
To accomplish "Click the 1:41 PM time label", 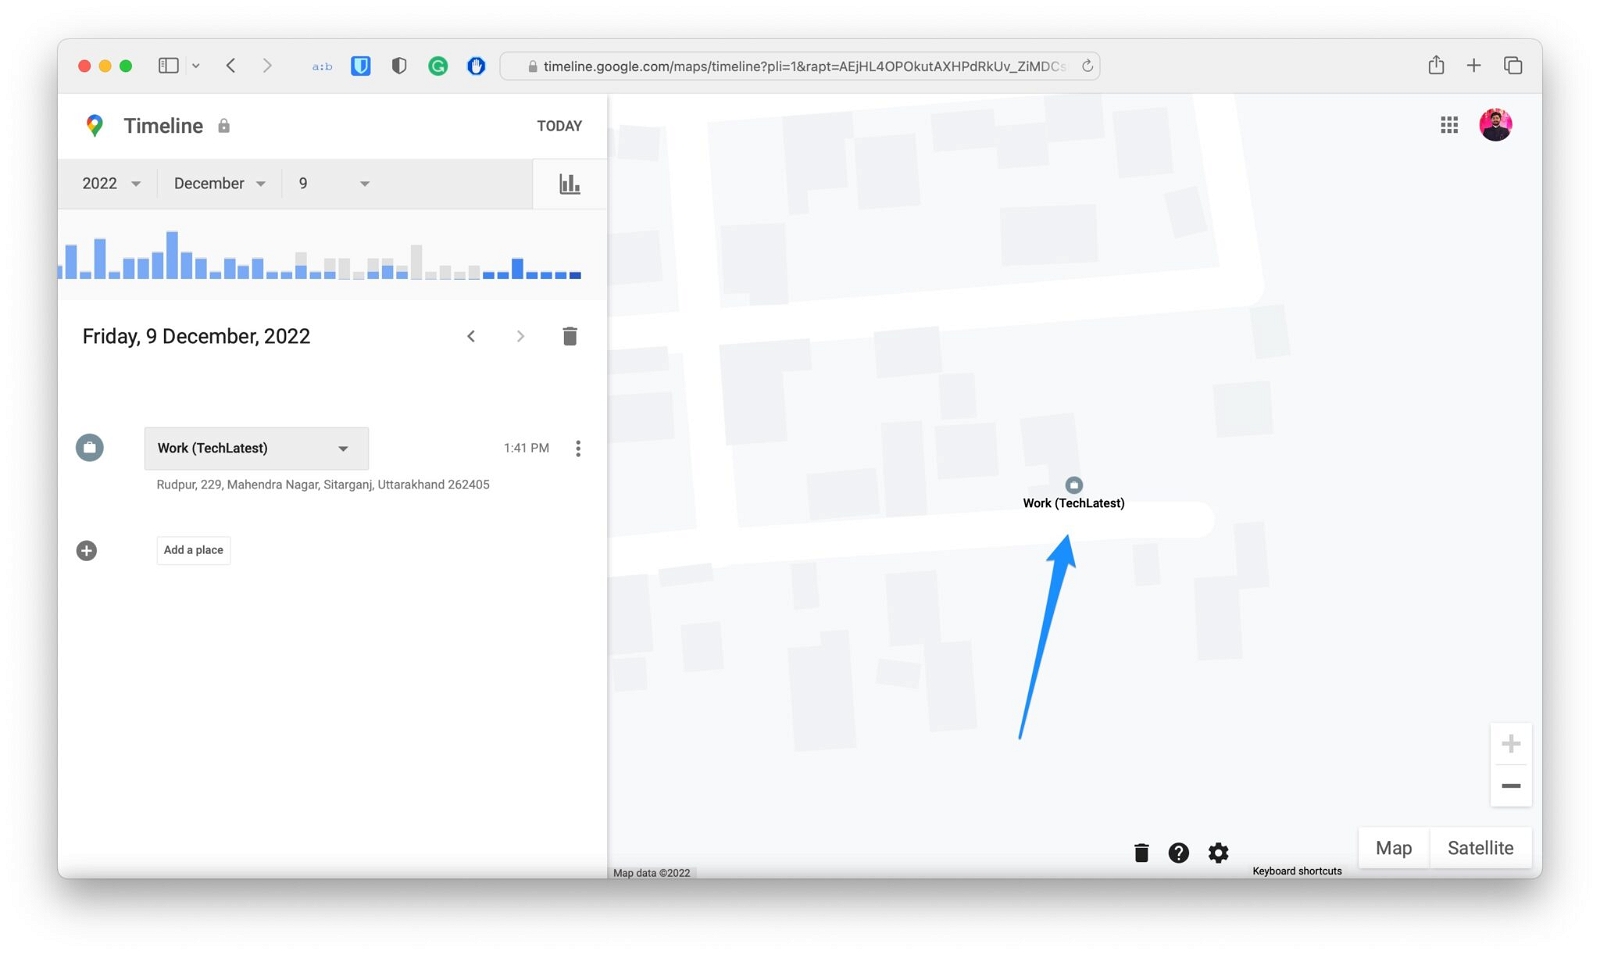I will (526, 448).
